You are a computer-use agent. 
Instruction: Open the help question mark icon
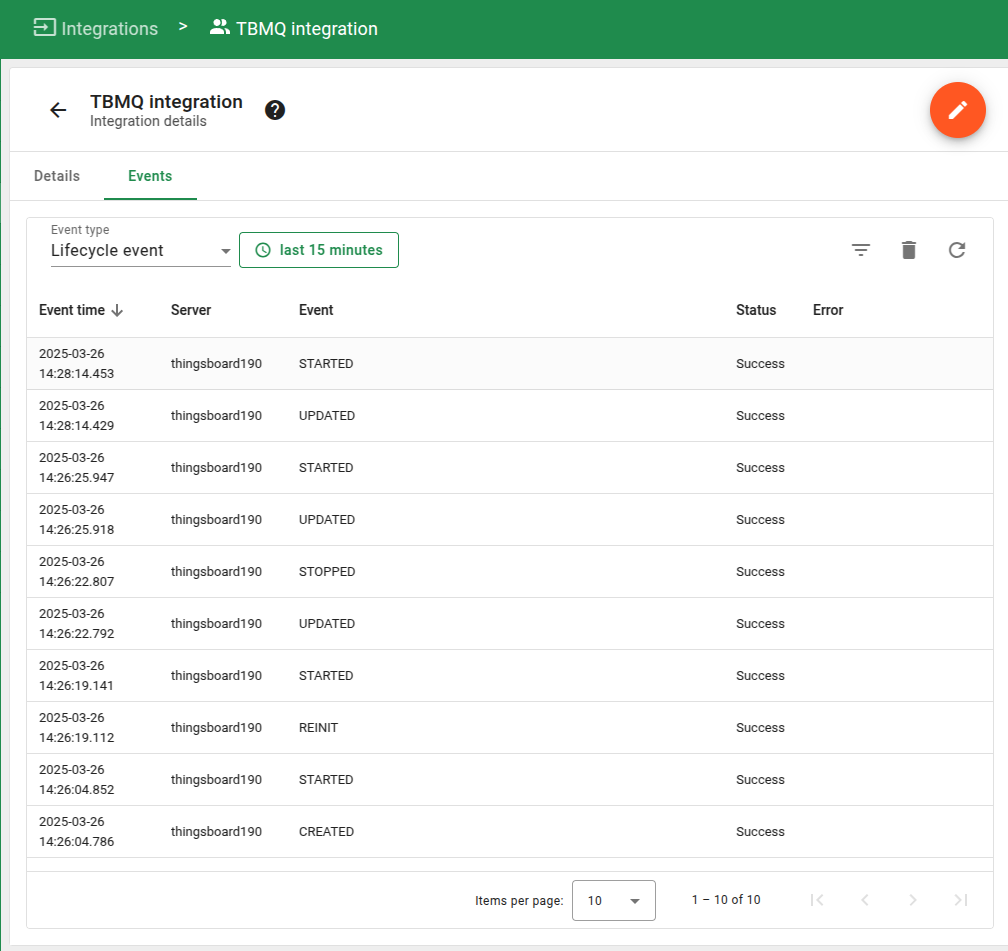275,110
